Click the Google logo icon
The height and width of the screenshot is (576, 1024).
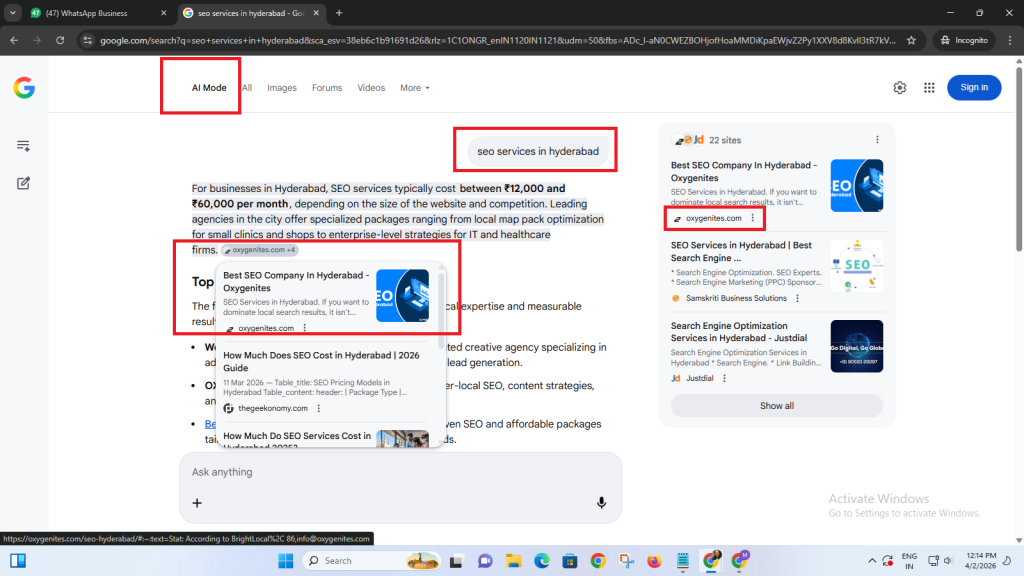24,88
